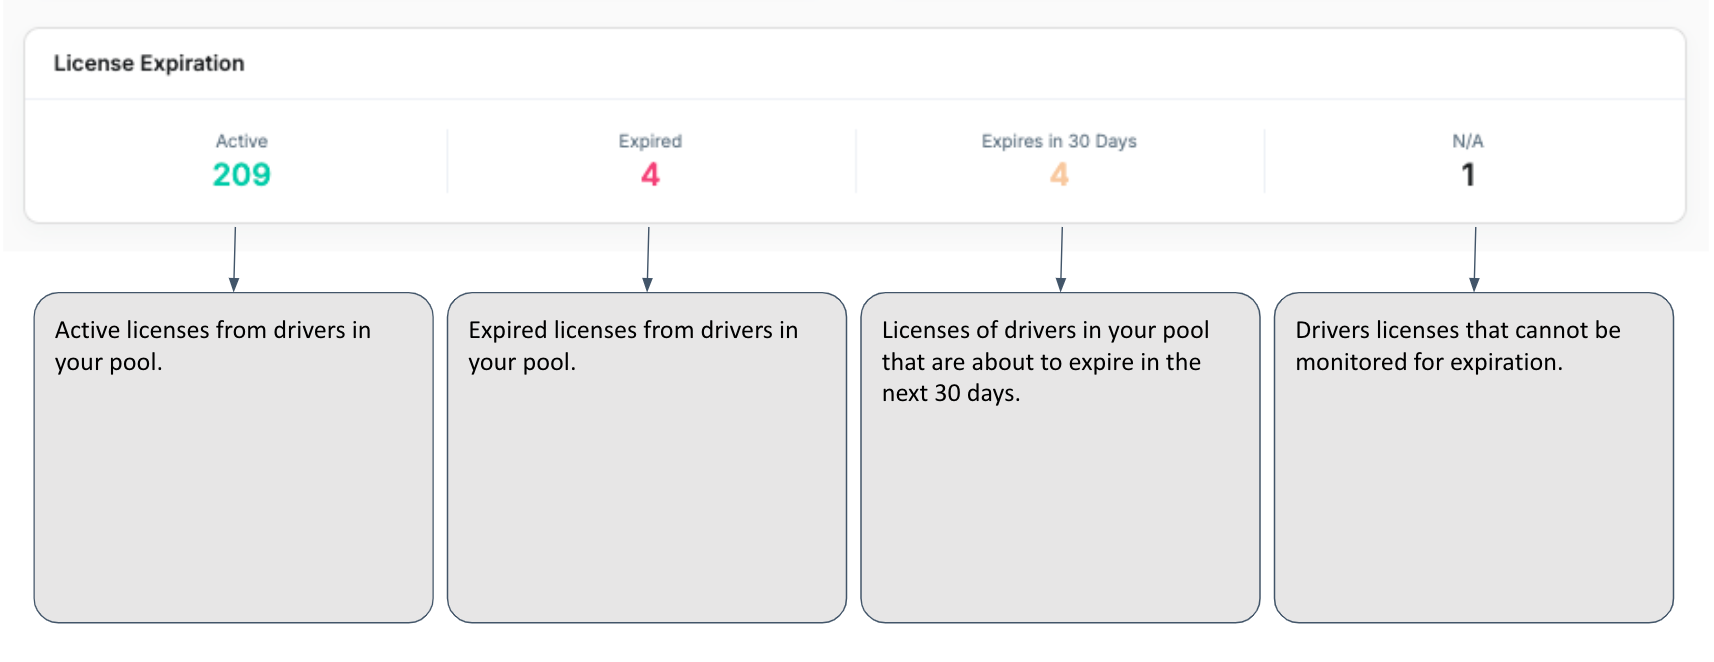Click the divider between Active and Expired

pos(447,160)
